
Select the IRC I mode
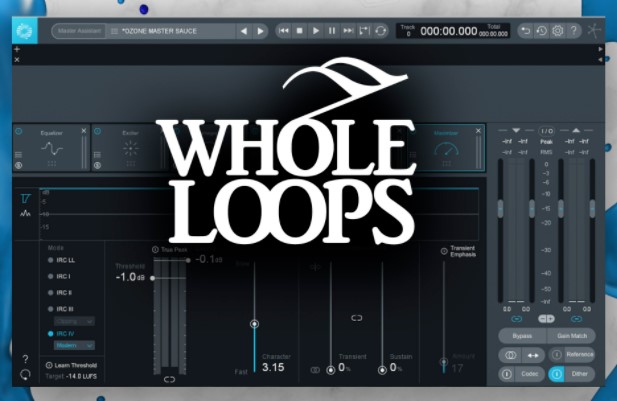pyautogui.click(x=59, y=276)
